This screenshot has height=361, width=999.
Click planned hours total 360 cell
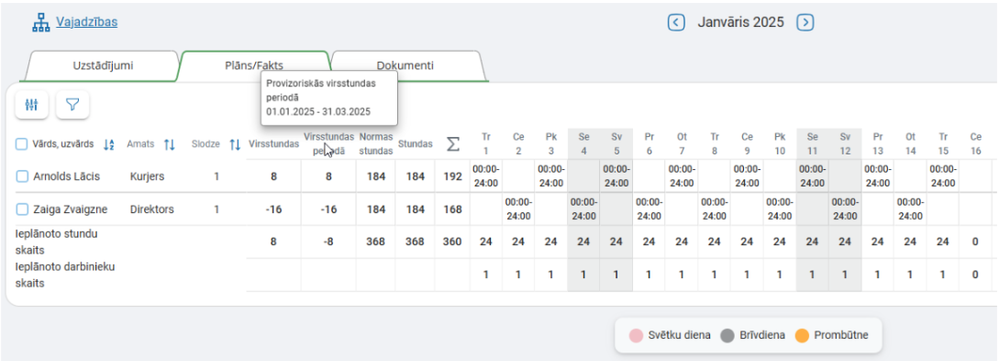[x=452, y=242]
